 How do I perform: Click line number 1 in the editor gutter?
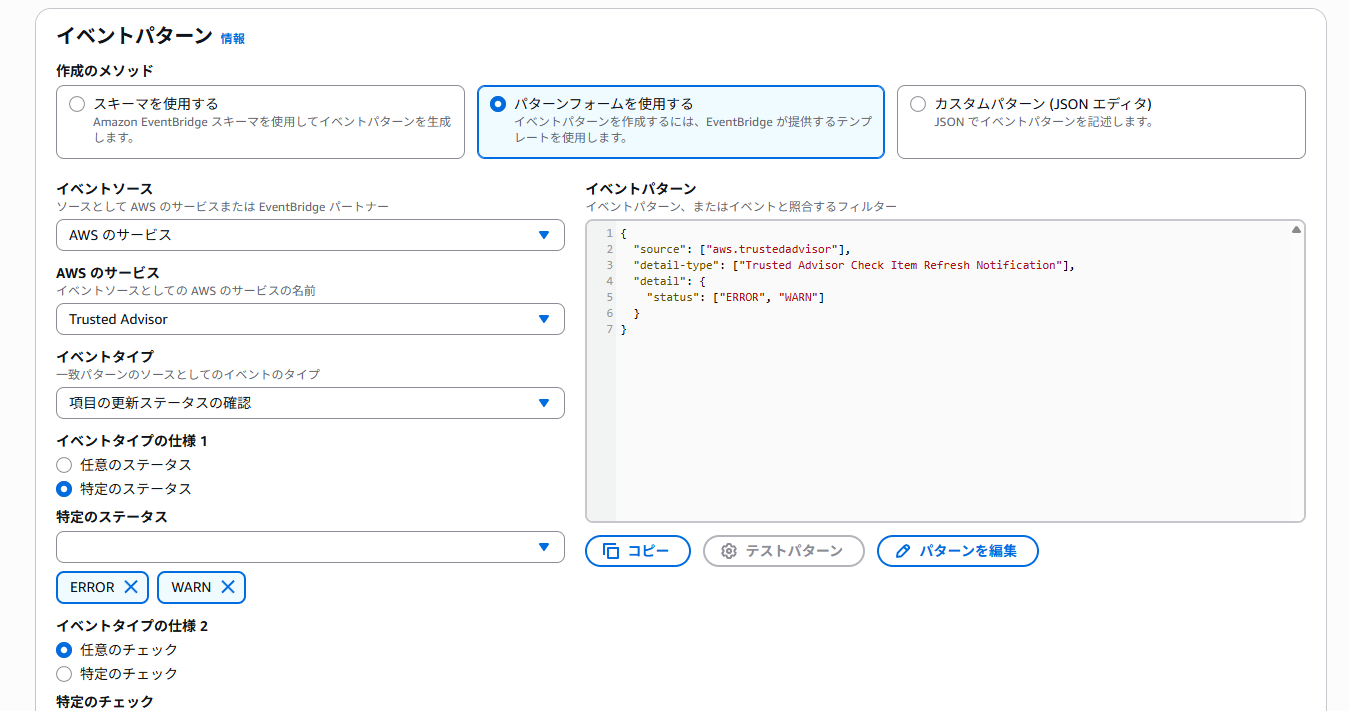(x=609, y=233)
